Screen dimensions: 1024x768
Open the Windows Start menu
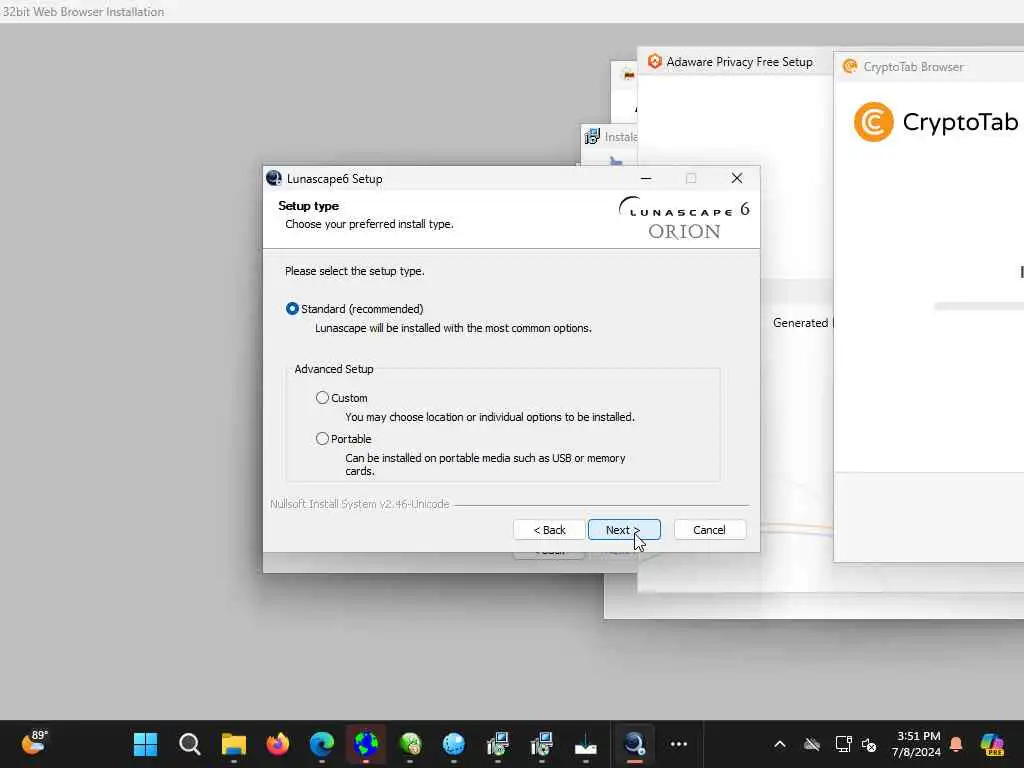point(145,744)
